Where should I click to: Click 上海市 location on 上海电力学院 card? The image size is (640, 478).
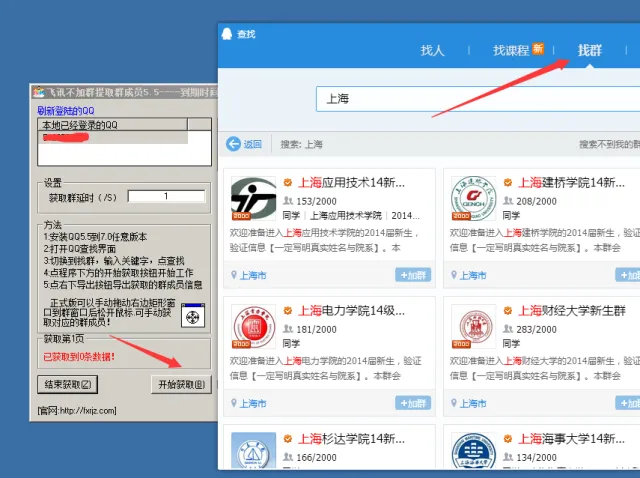click(253, 404)
